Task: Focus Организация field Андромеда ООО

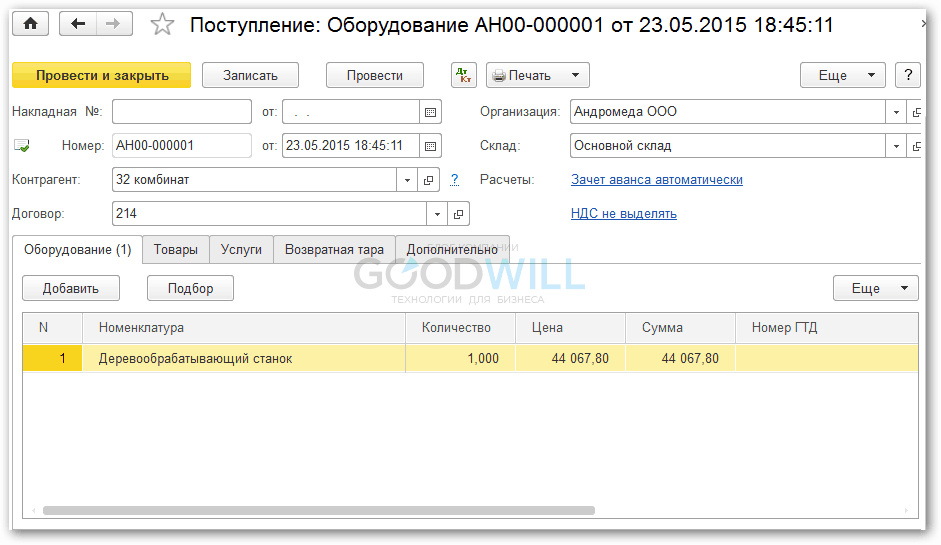Action: pyautogui.click(x=728, y=112)
